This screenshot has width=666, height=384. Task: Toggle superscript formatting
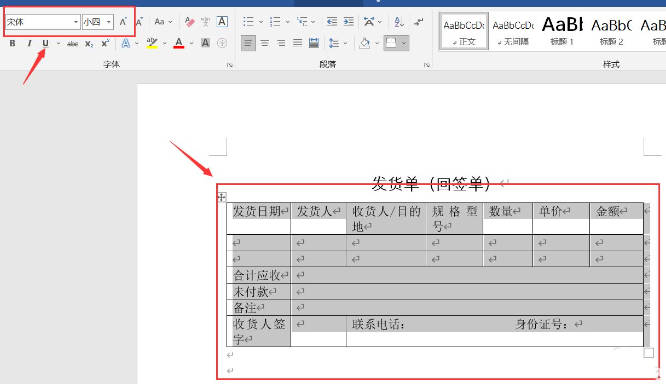point(105,43)
